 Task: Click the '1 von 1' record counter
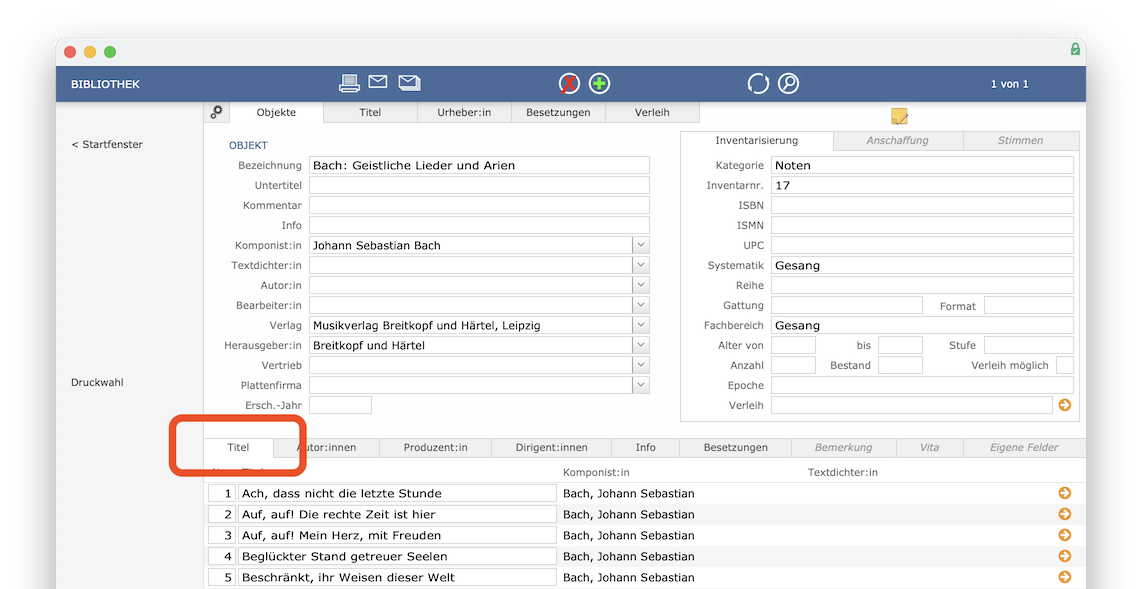click(x=1009, y=84)
